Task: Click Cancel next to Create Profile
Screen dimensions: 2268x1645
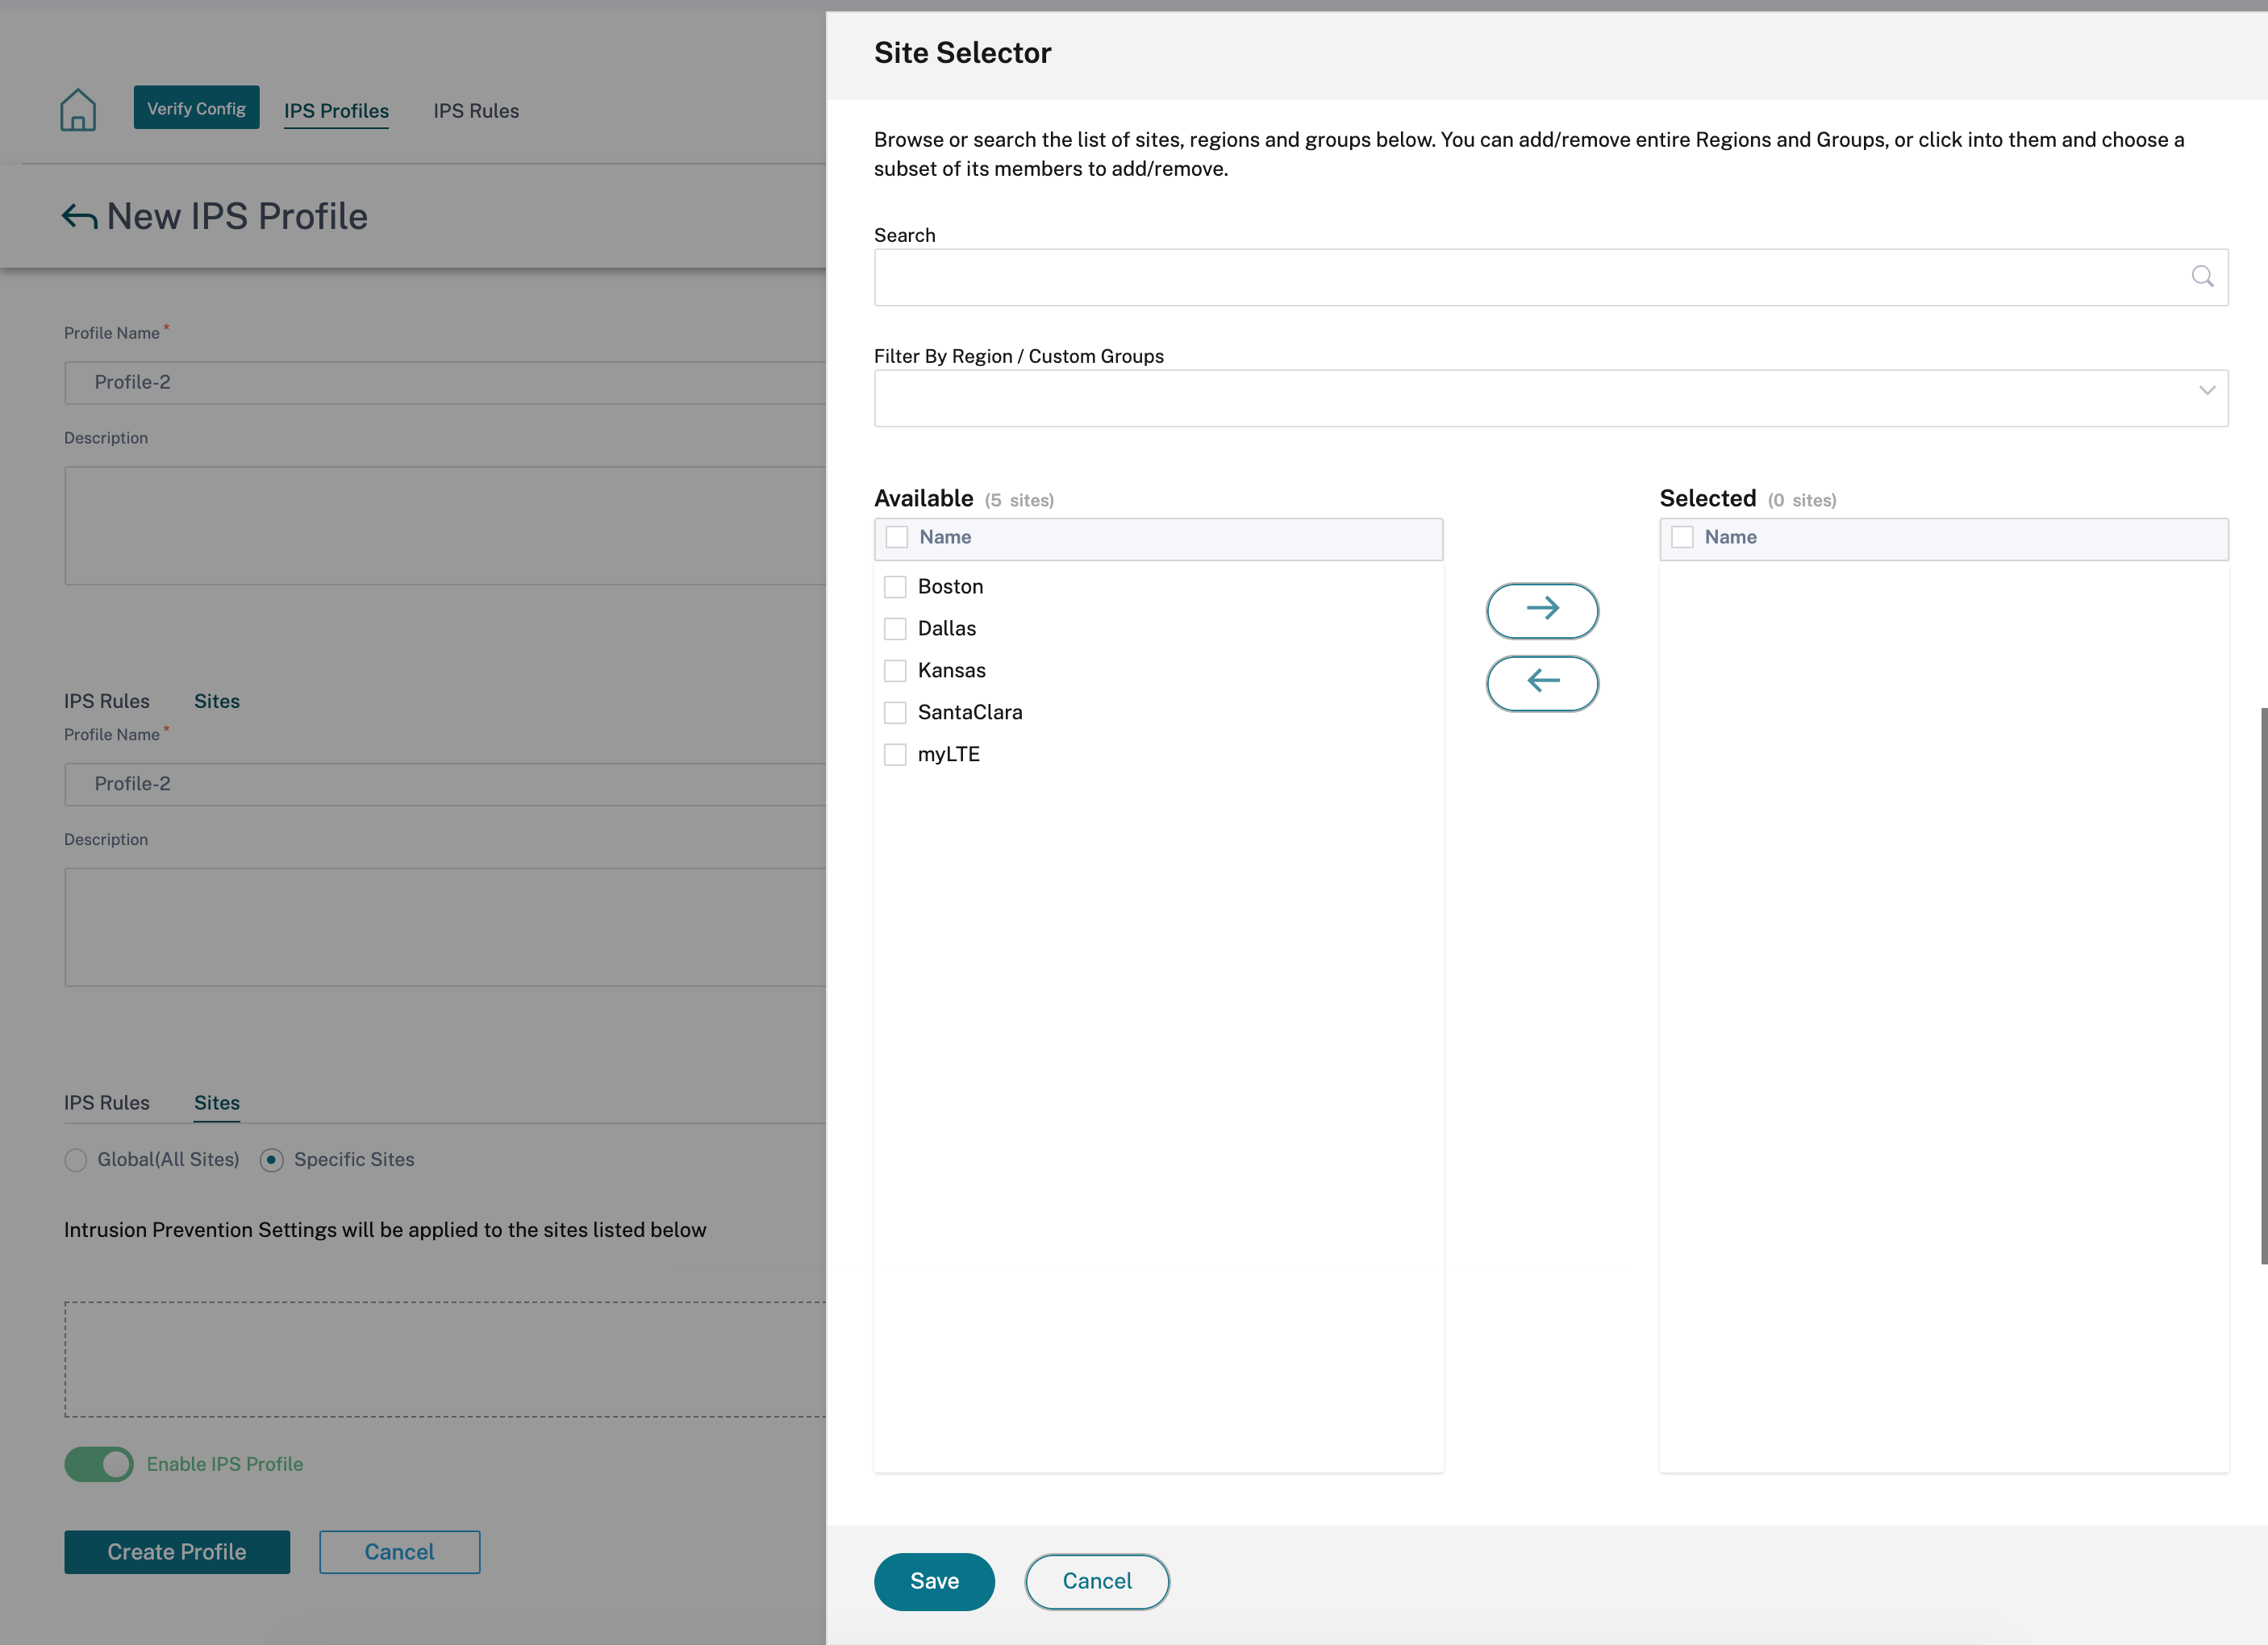Action: 399,1552
